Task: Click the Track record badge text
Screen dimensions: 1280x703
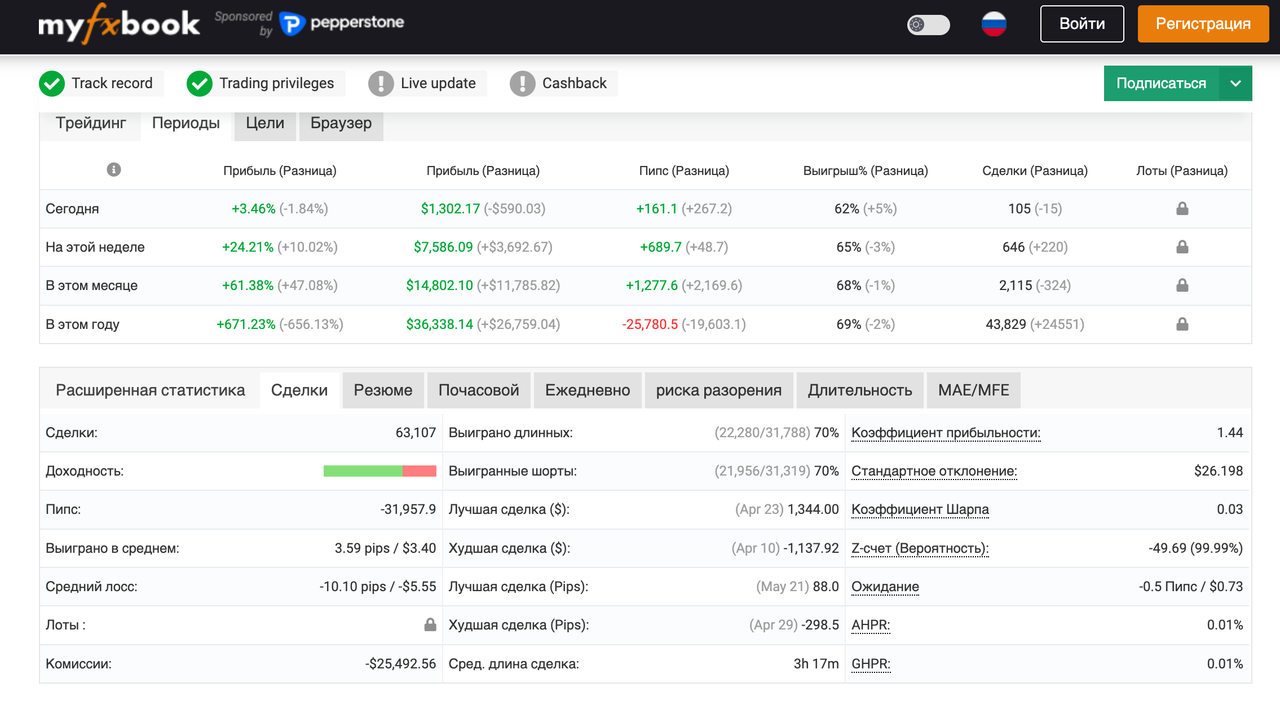Action: [x=112, y=83]
